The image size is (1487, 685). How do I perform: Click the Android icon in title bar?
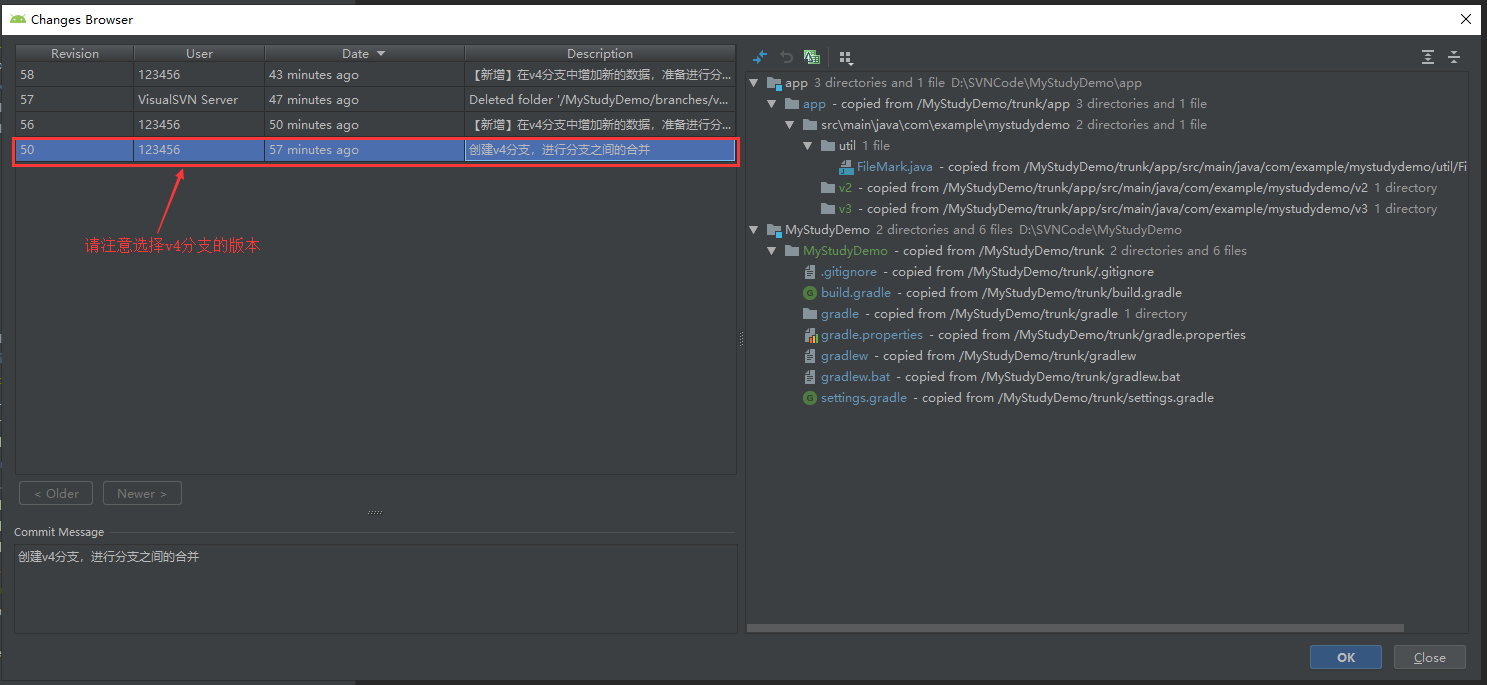point(18,19)
